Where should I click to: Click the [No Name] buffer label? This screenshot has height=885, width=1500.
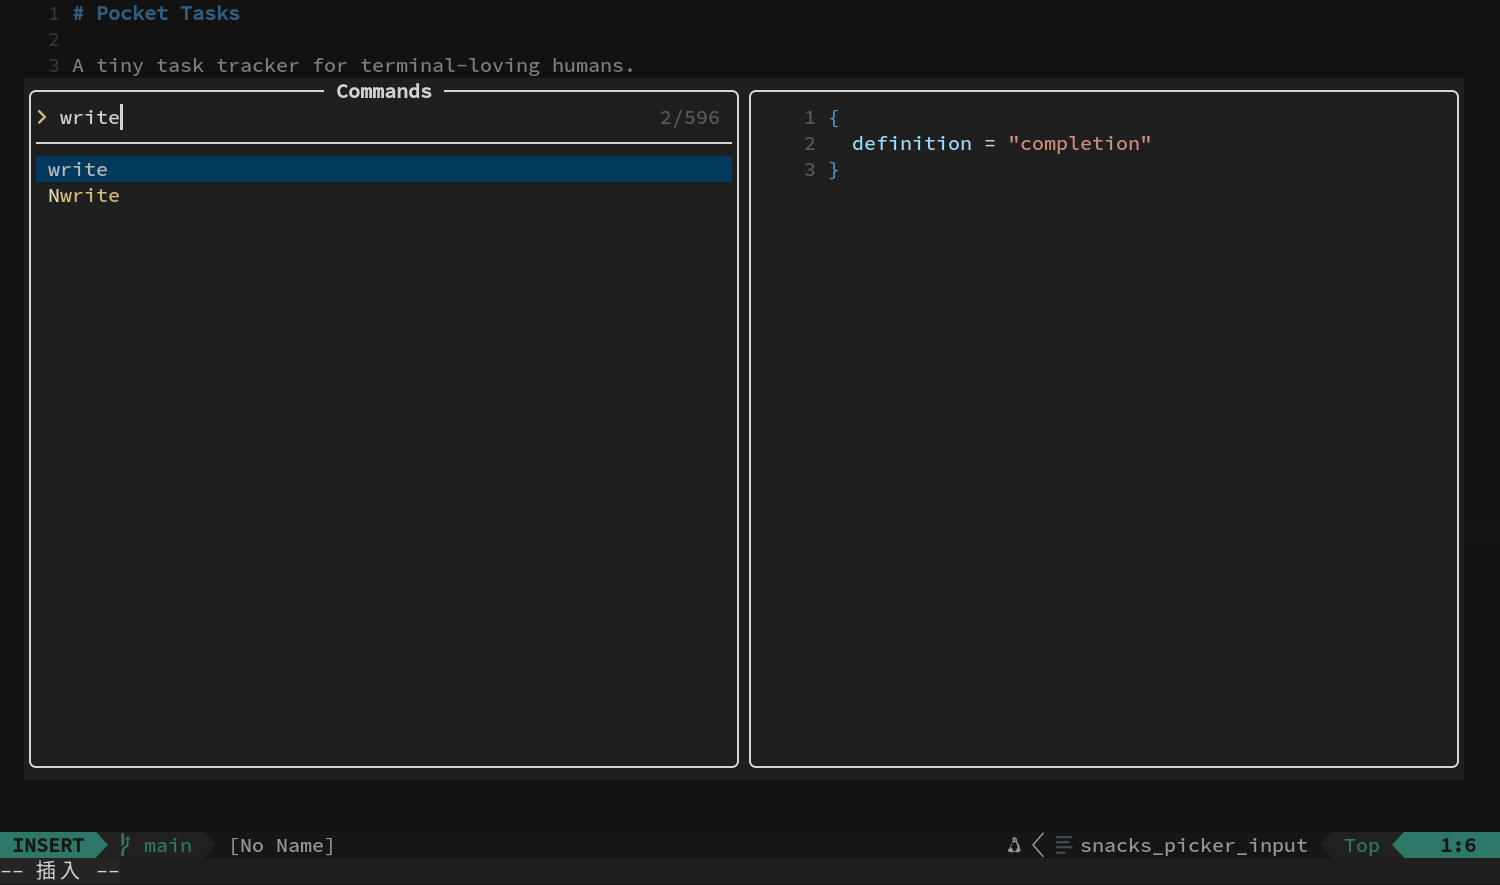point(282,845)
